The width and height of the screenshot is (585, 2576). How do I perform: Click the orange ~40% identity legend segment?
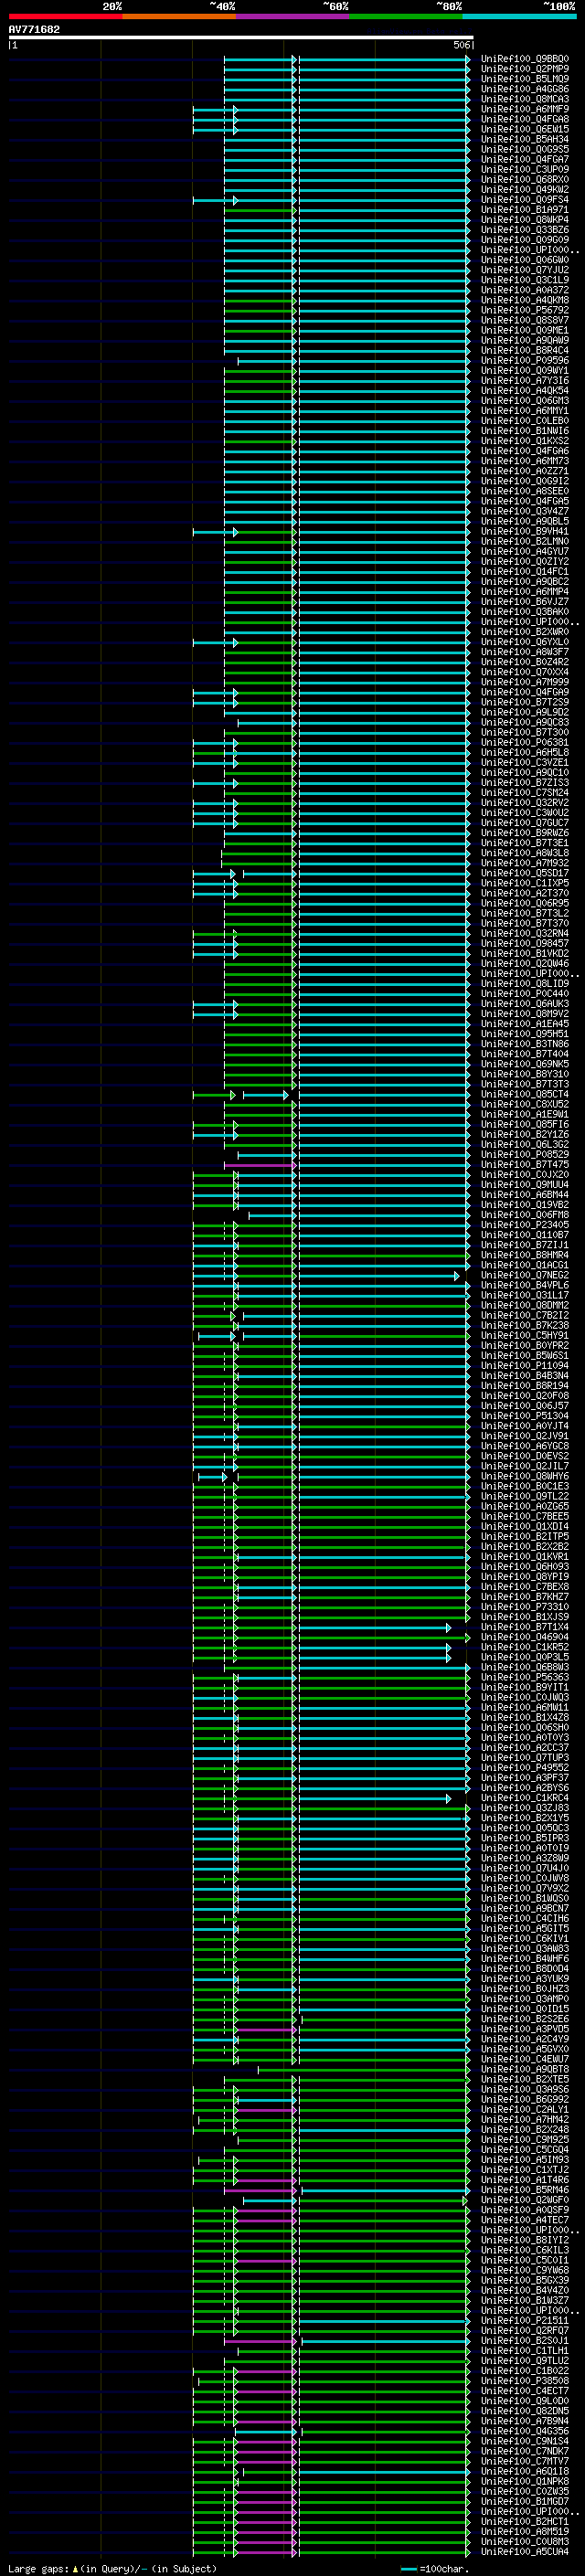coord(179,16)
